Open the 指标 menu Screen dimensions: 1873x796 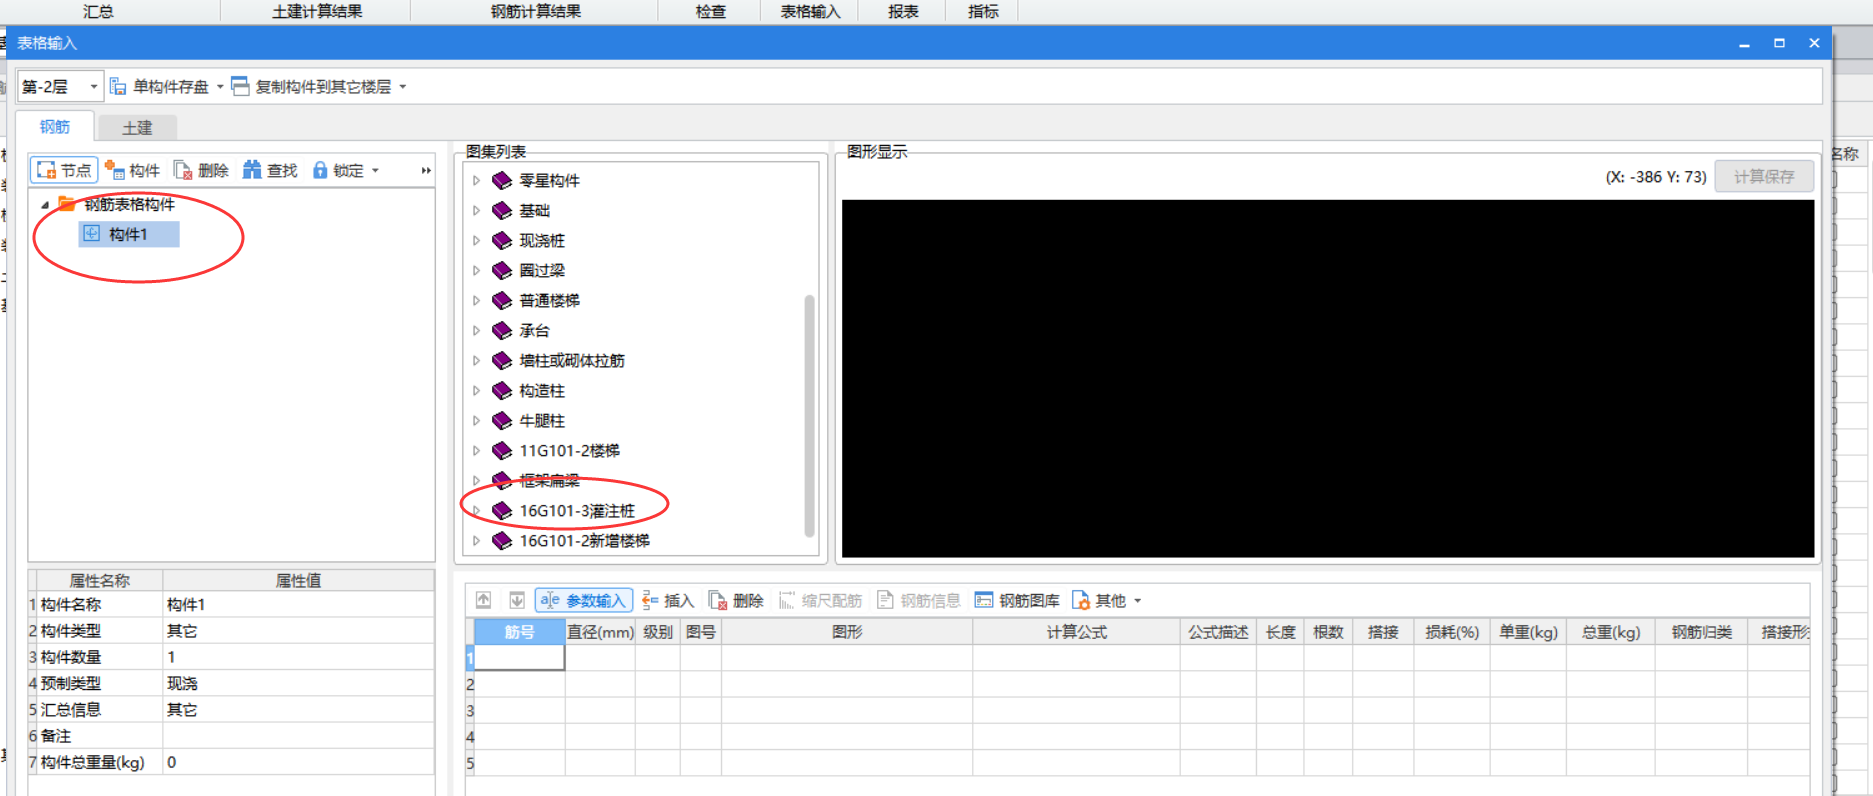coord(983,11)
